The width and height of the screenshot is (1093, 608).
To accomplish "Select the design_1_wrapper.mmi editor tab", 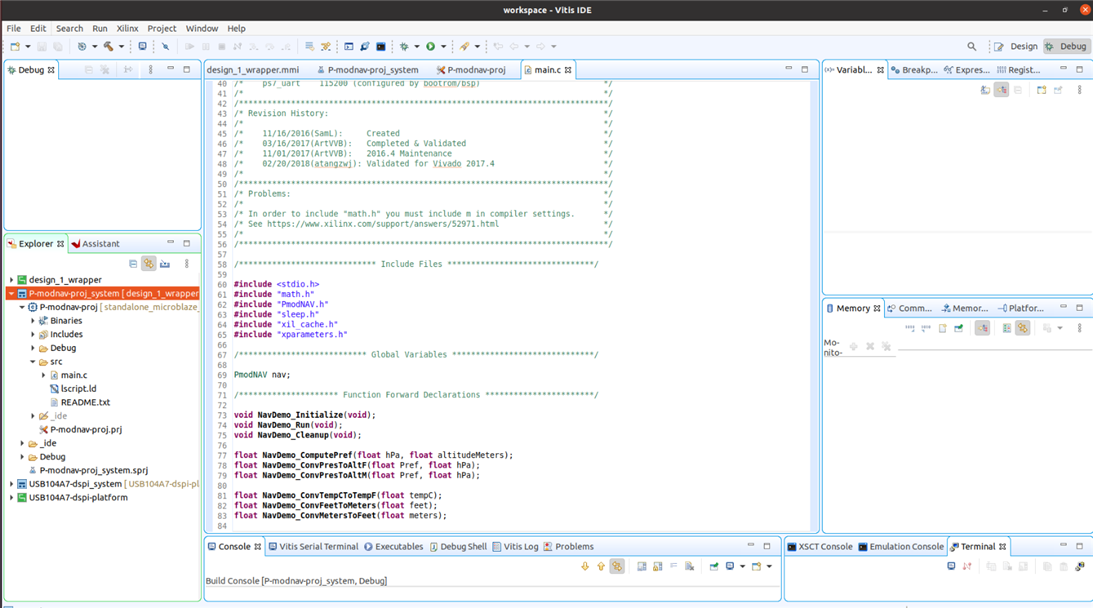I will (253, 70).
